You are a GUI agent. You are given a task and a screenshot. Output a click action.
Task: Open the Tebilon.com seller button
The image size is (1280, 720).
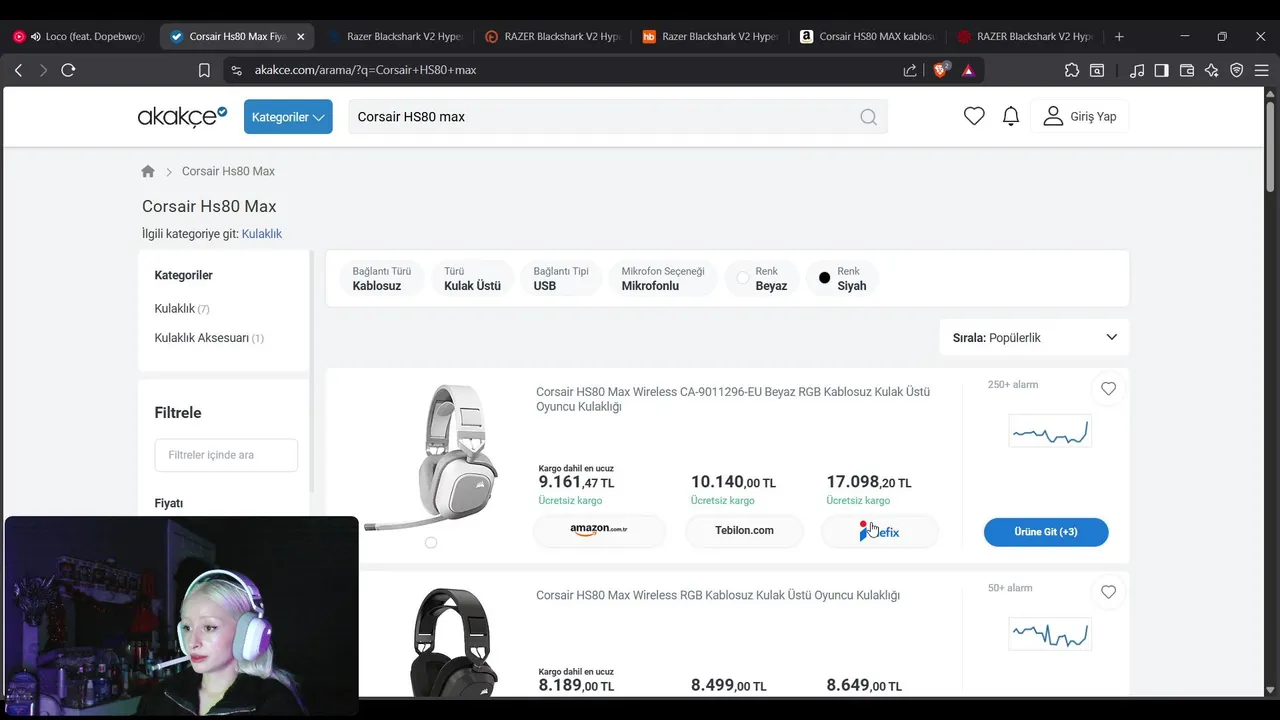coord(744,531)
